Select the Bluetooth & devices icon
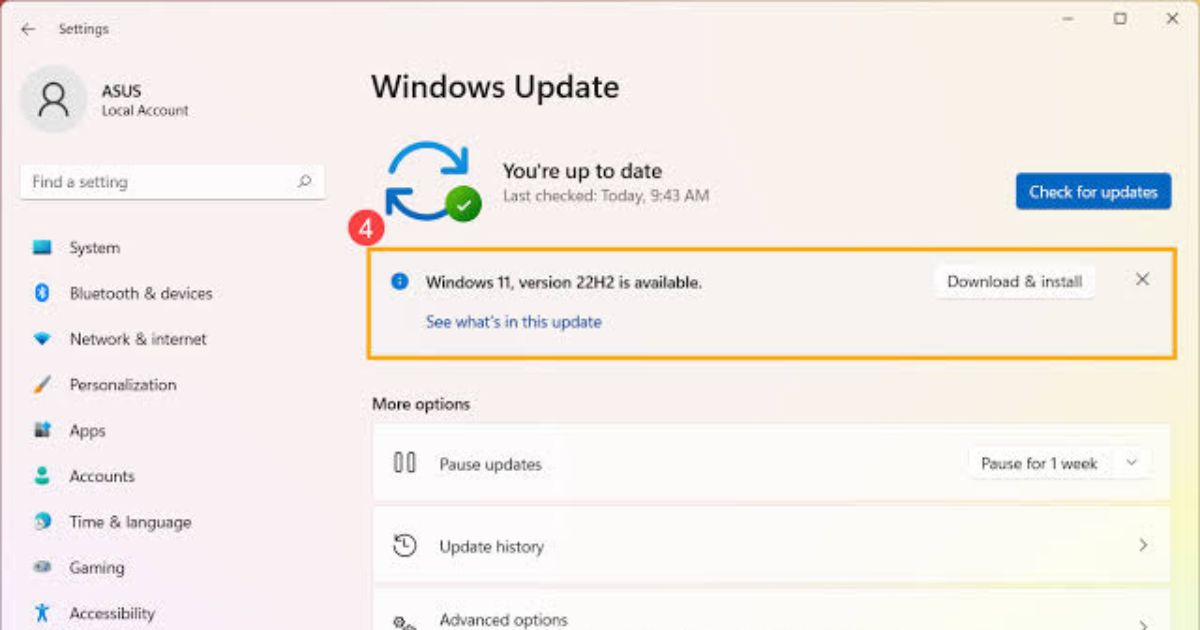This screenshot has width=1200, height=630. (41, 293)
